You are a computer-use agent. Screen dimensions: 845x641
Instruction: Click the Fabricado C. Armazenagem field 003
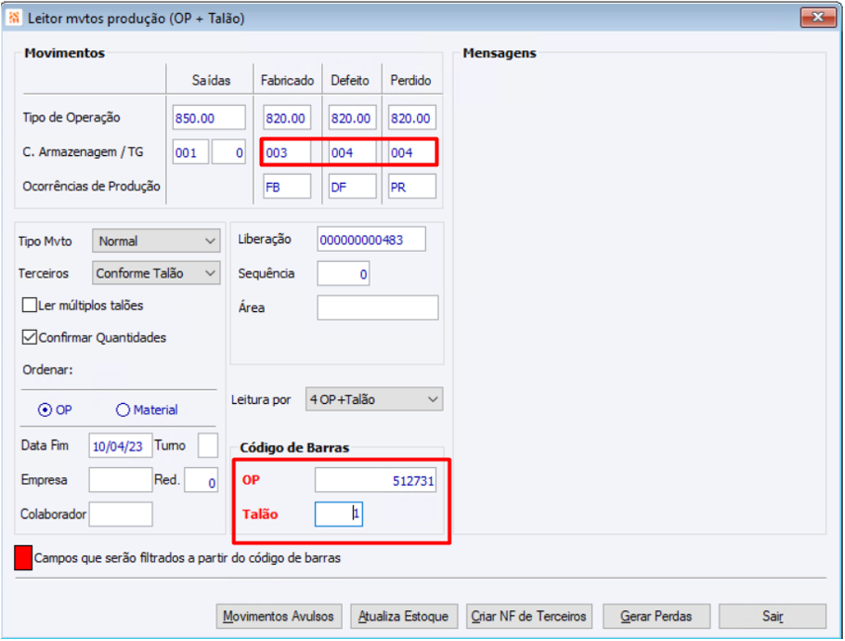coord(287,152)
